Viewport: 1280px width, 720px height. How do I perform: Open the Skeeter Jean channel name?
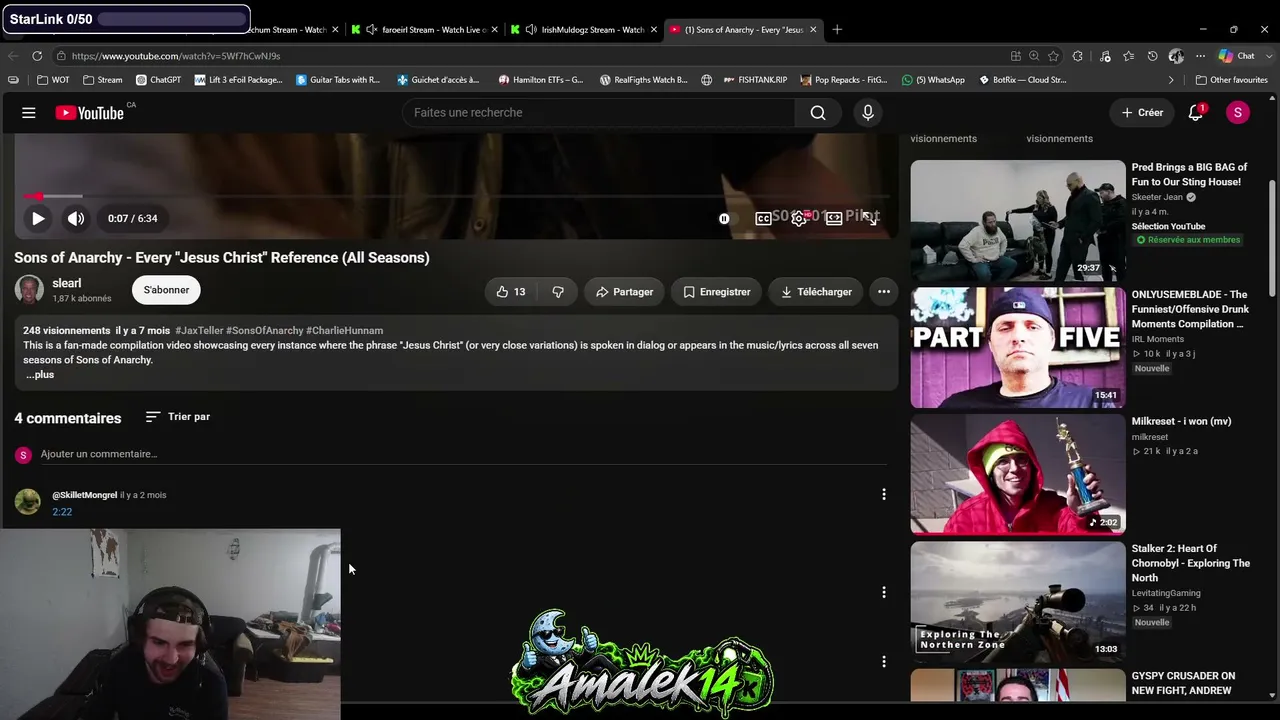1157,198
